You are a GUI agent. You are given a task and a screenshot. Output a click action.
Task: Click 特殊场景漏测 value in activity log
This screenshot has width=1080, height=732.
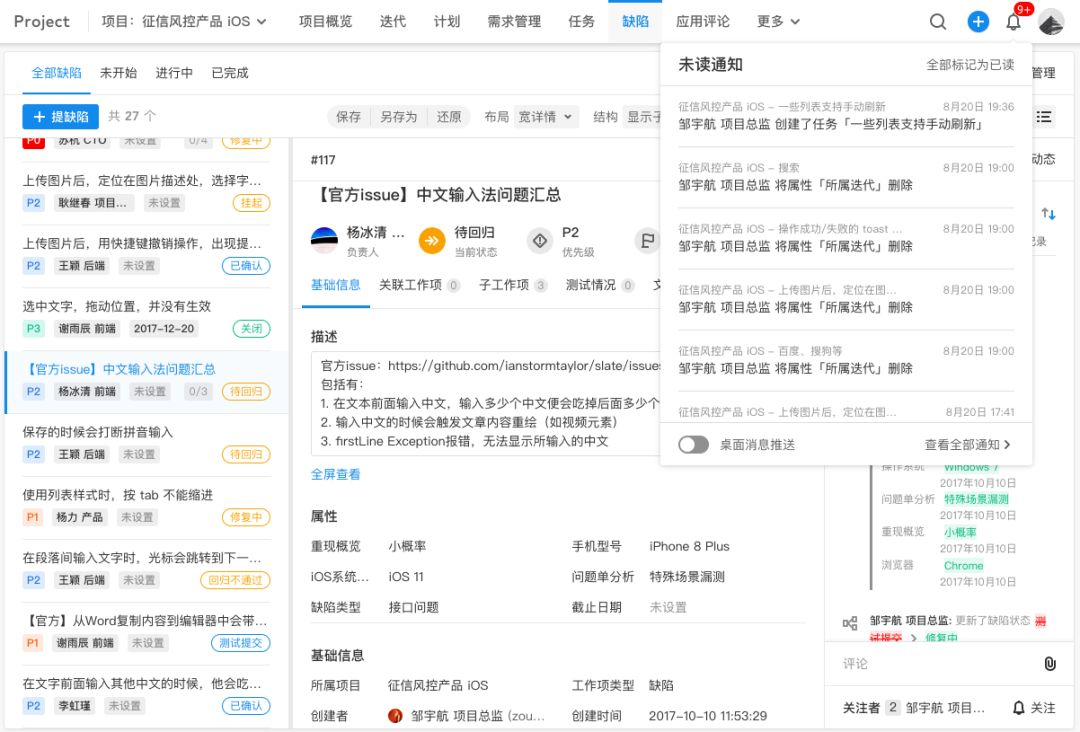(976, 499)
